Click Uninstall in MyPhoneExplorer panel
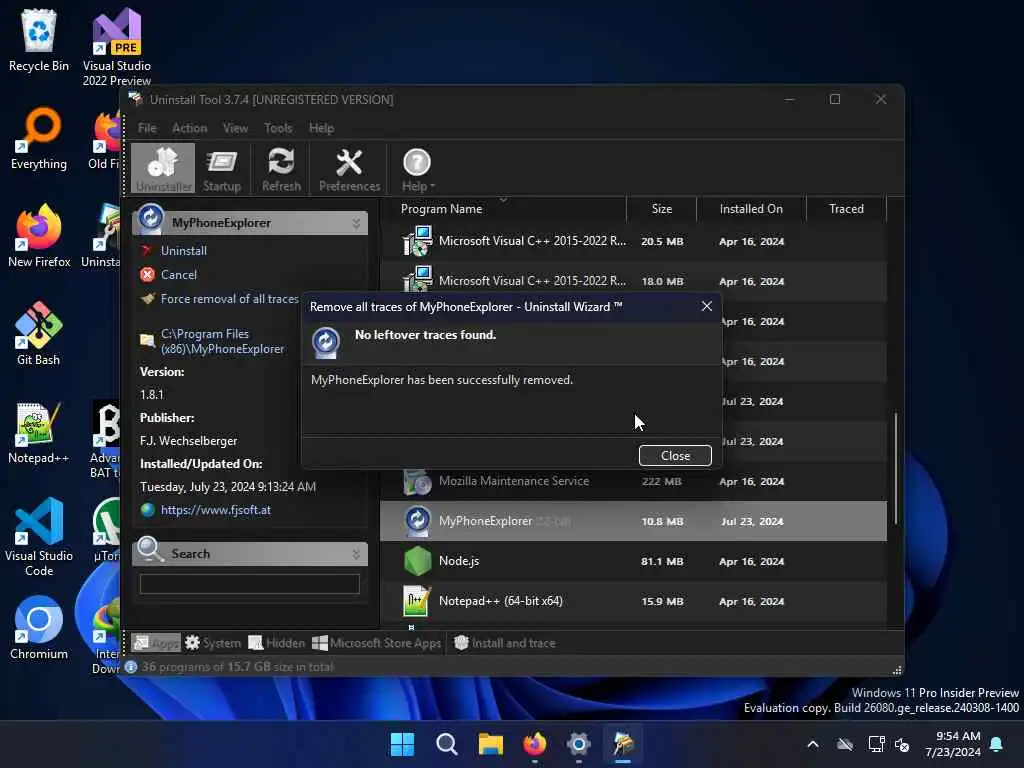Screen dimensions: 1024x768 click(x=184, y=251)
